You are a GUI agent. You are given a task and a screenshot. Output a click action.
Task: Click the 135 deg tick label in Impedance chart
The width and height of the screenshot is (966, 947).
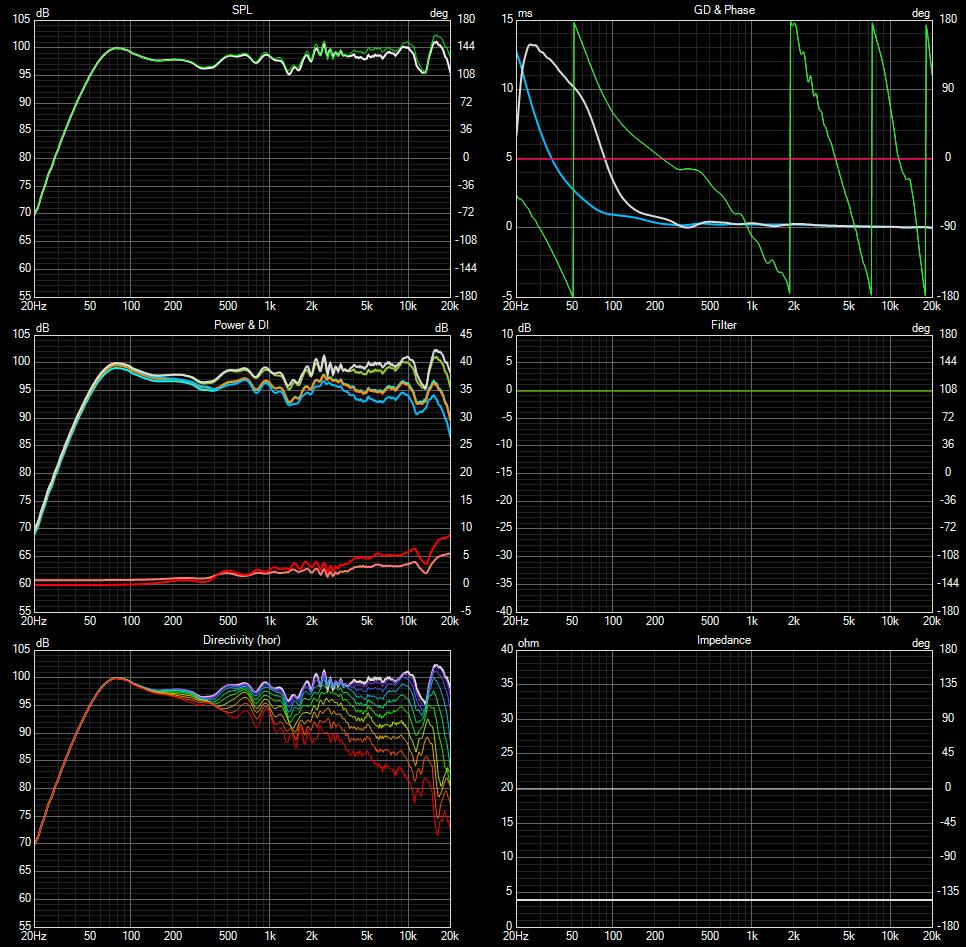pos(949,683)
